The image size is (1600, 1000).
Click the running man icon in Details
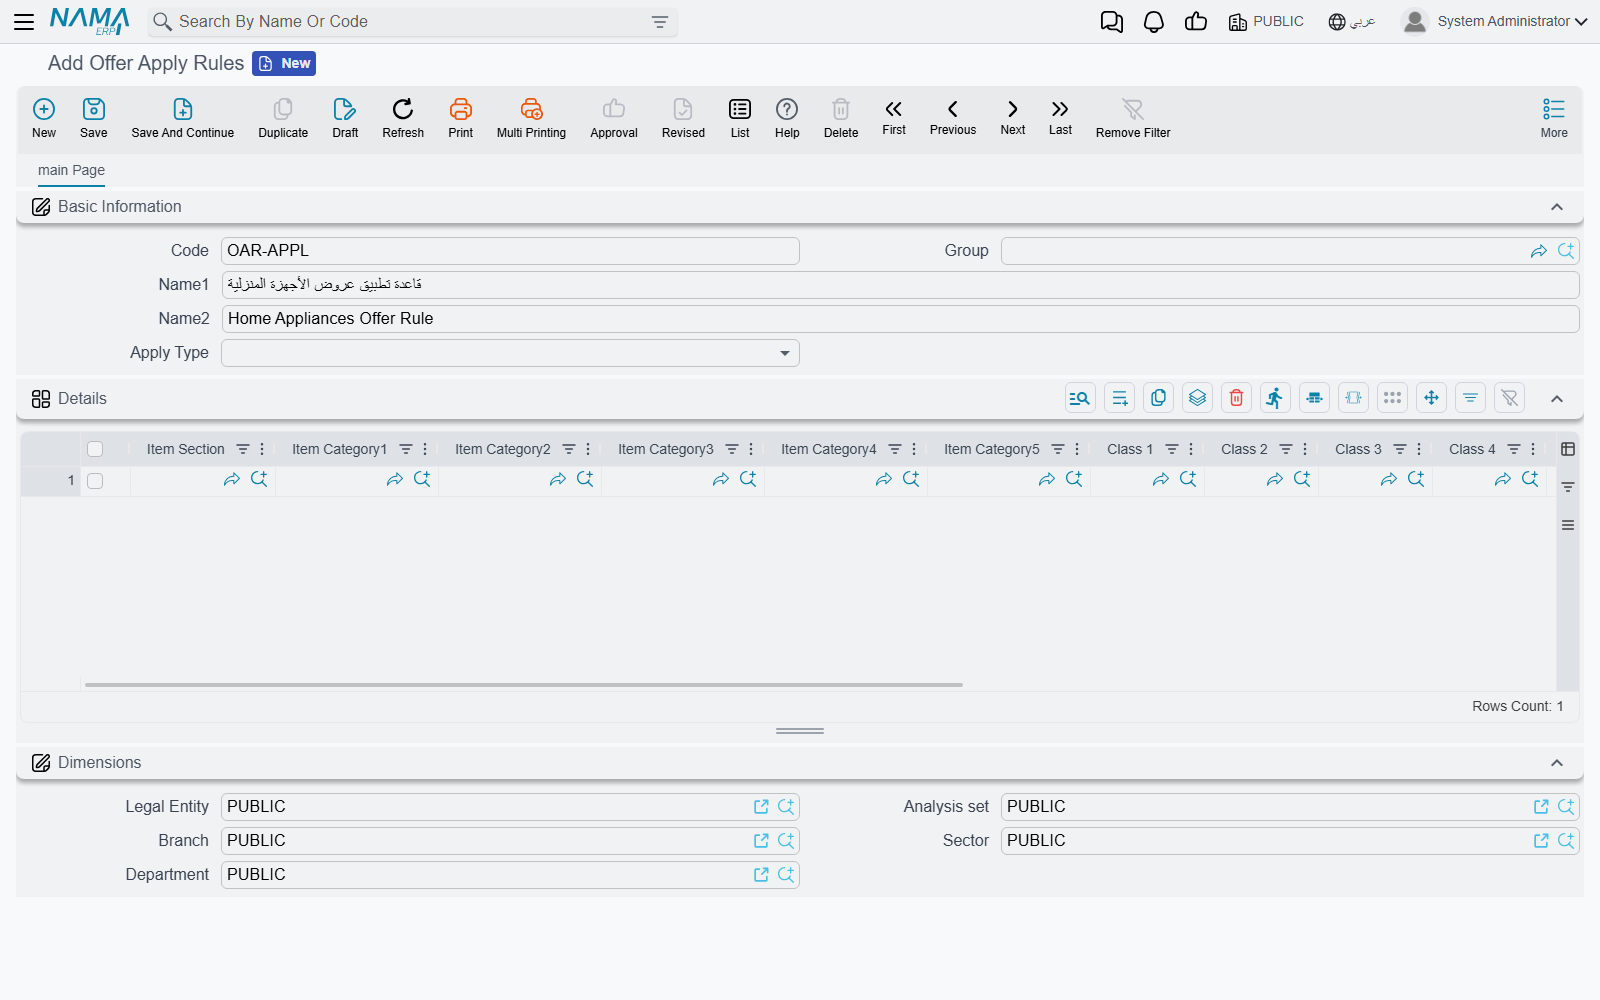tap(1275, 398)
